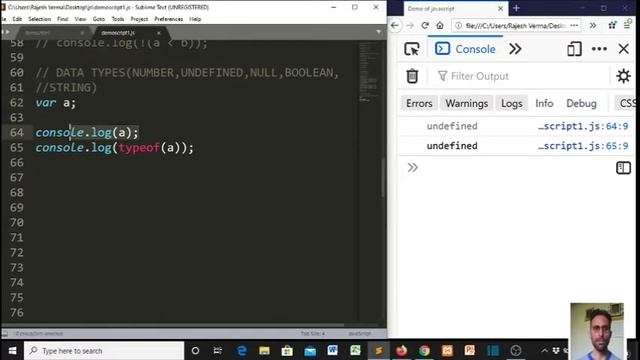
Task: Click the Firefox address bar
Action: coord(515,25)
